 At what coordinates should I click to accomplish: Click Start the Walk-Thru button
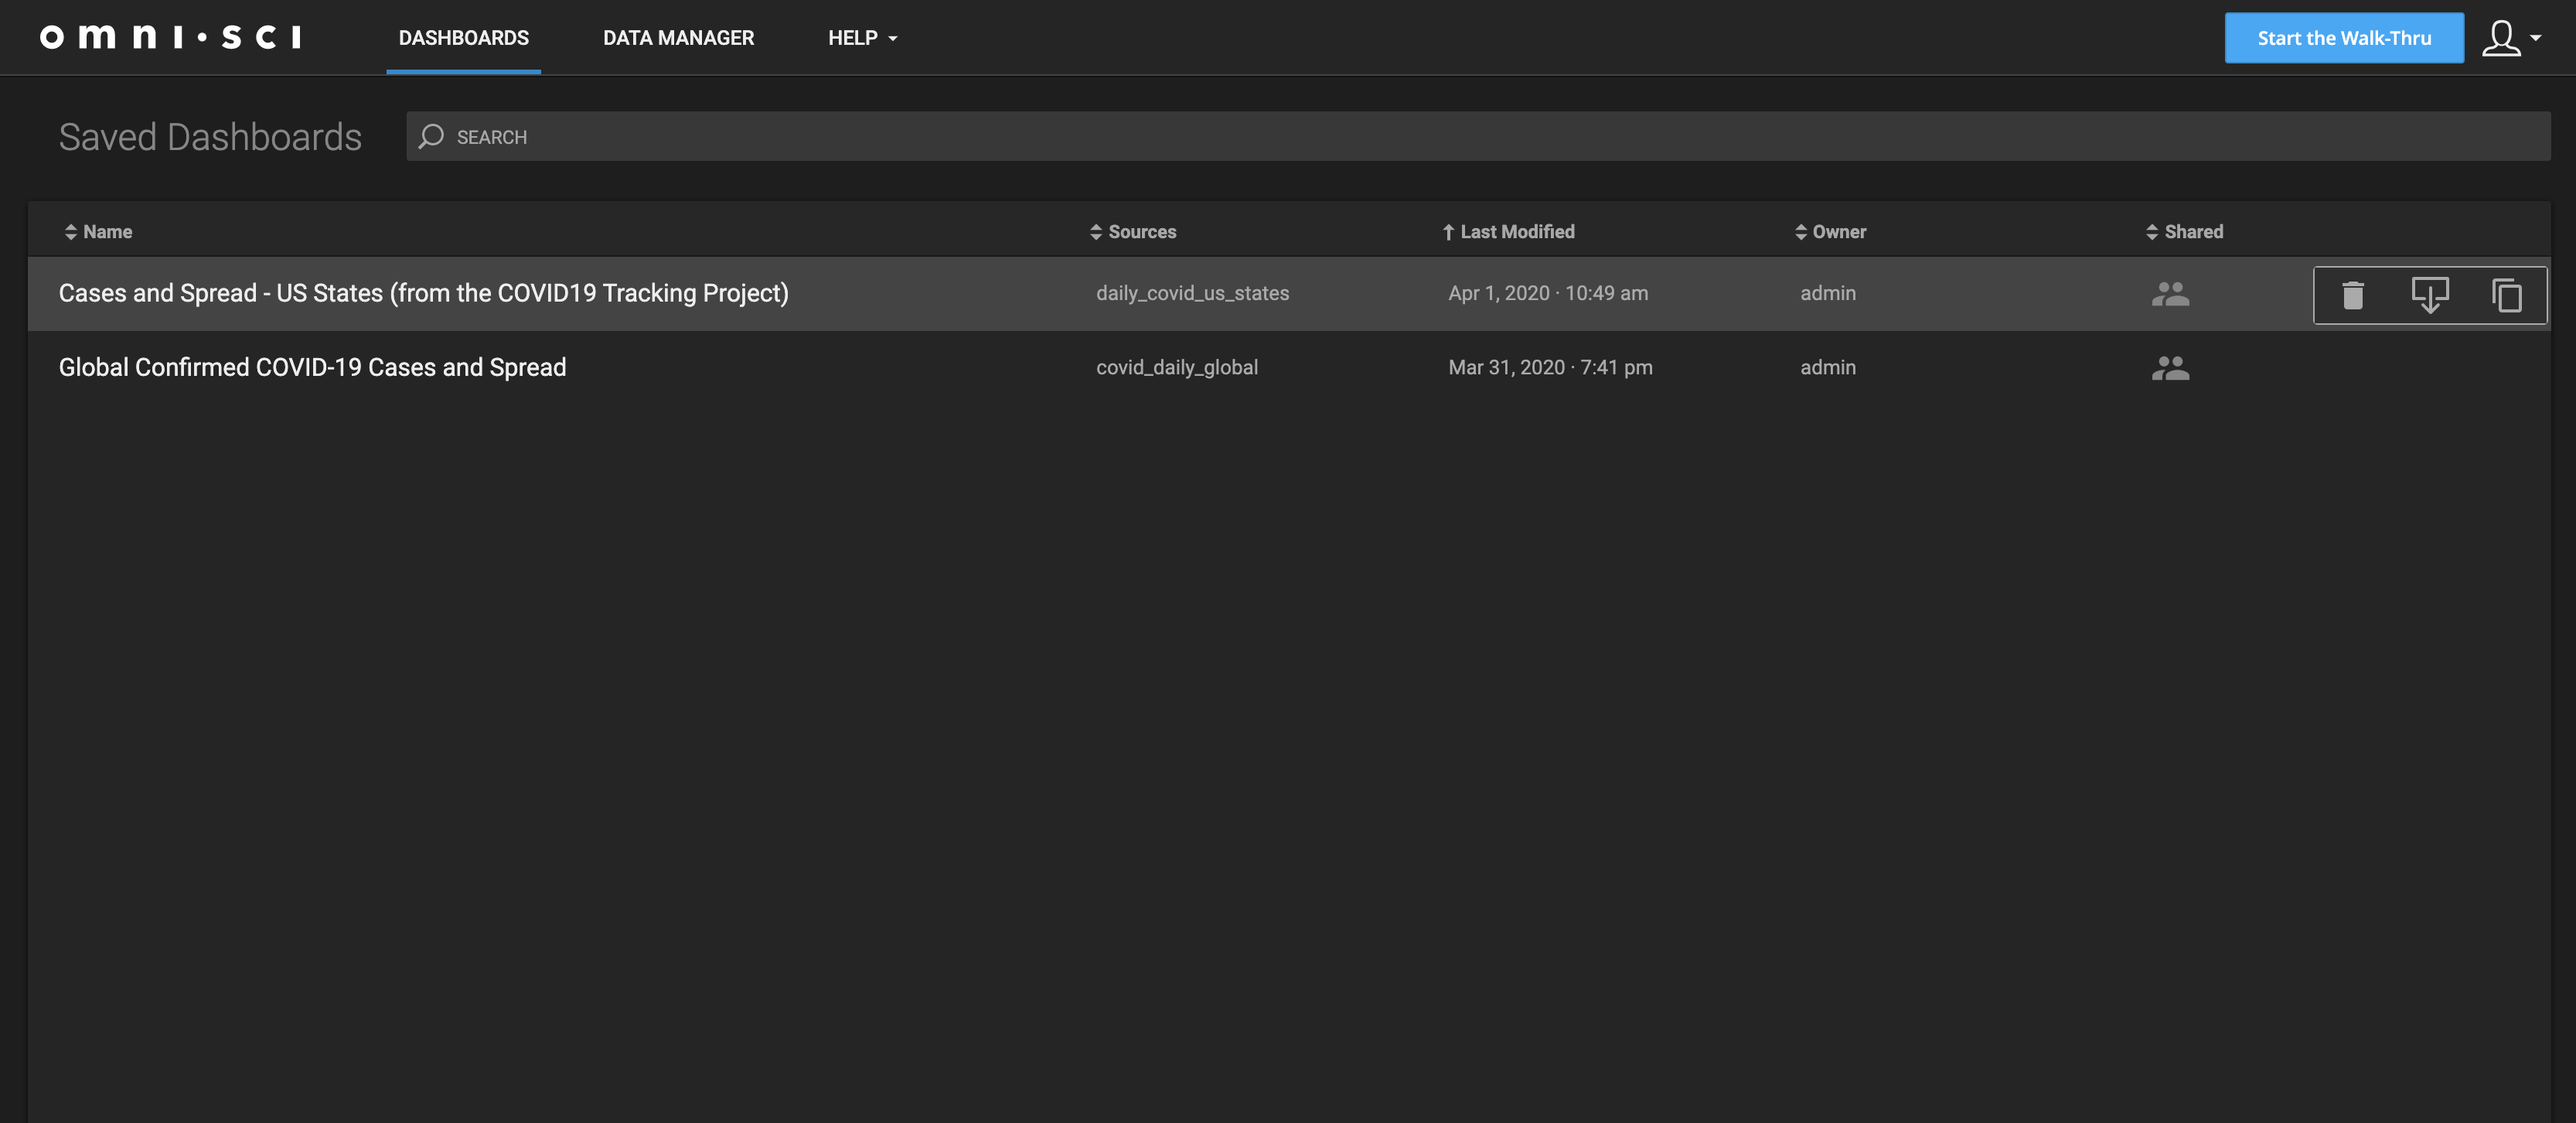[x=2343, y=38]
